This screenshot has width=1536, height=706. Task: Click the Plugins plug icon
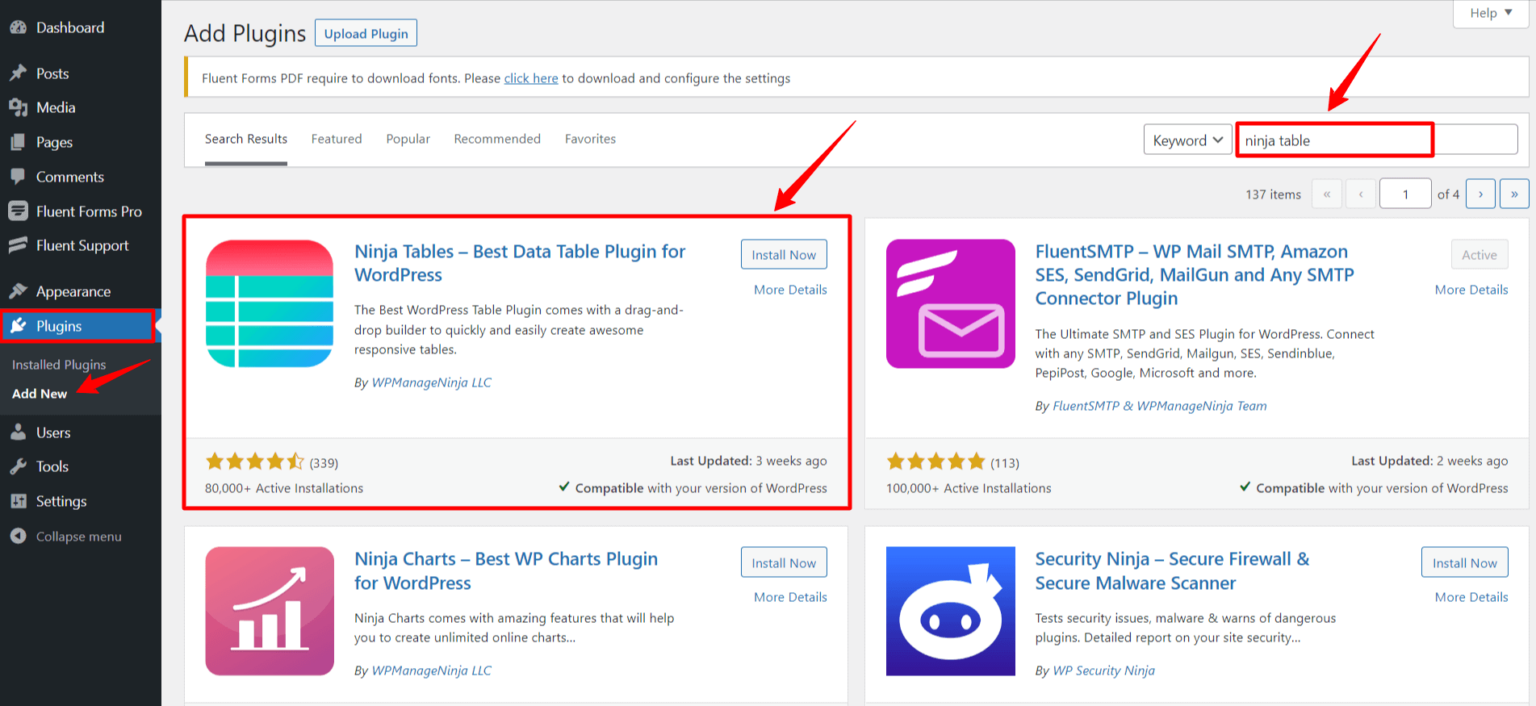[x=22, y=325]
